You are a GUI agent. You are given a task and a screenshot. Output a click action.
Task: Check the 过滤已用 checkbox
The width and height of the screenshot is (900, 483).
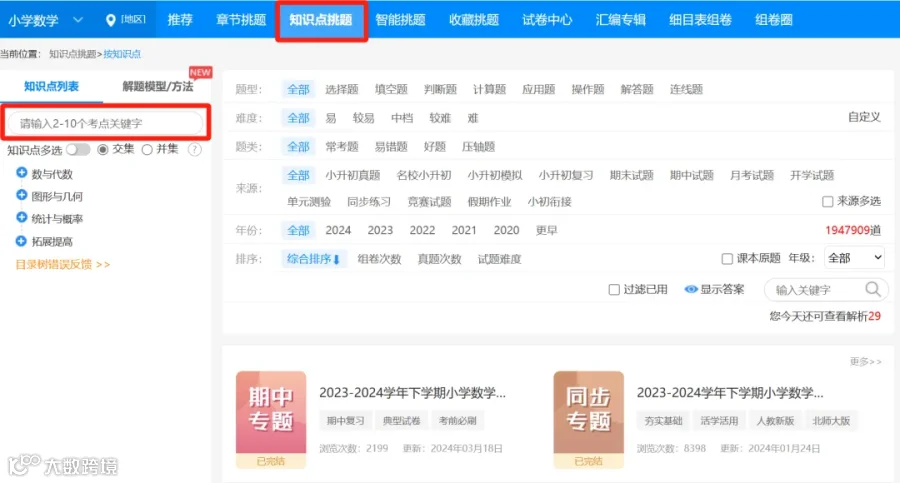pyautogui.click(x=614, y=289)
